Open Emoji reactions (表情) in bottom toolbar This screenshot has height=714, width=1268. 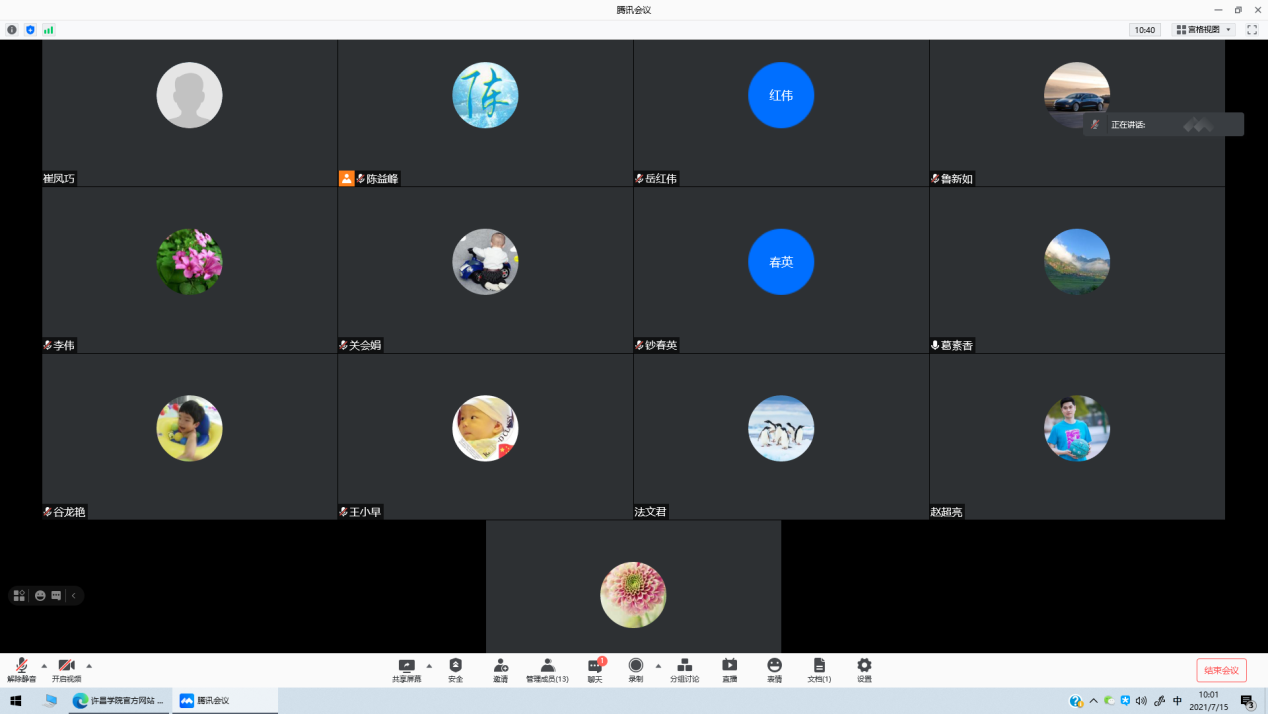coord(775,669)
